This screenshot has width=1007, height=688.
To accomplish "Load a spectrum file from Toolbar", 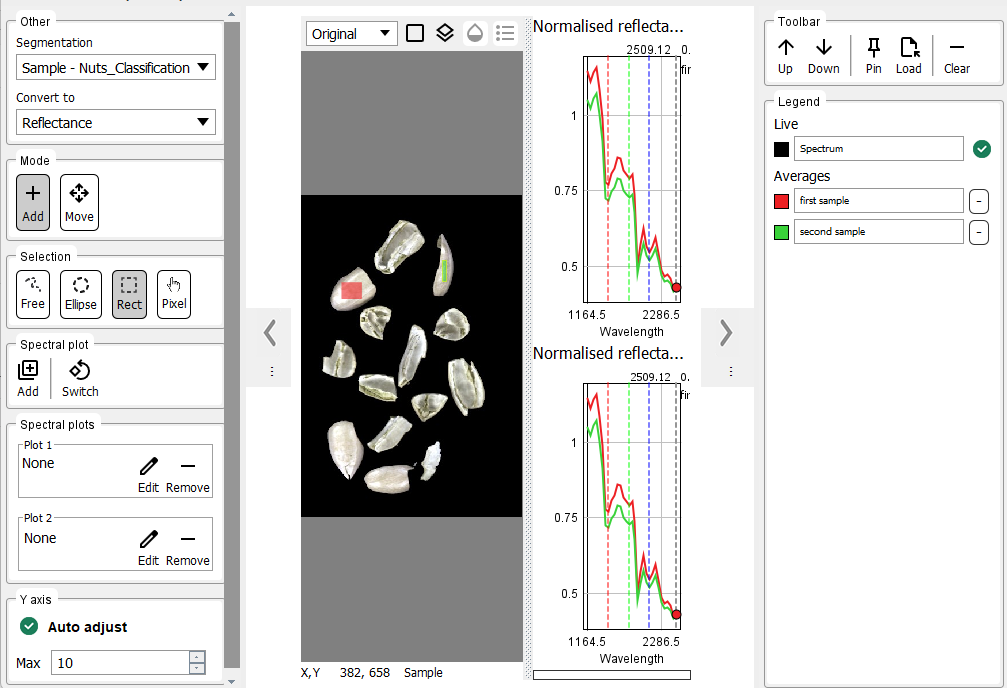I will pos(908,56).
